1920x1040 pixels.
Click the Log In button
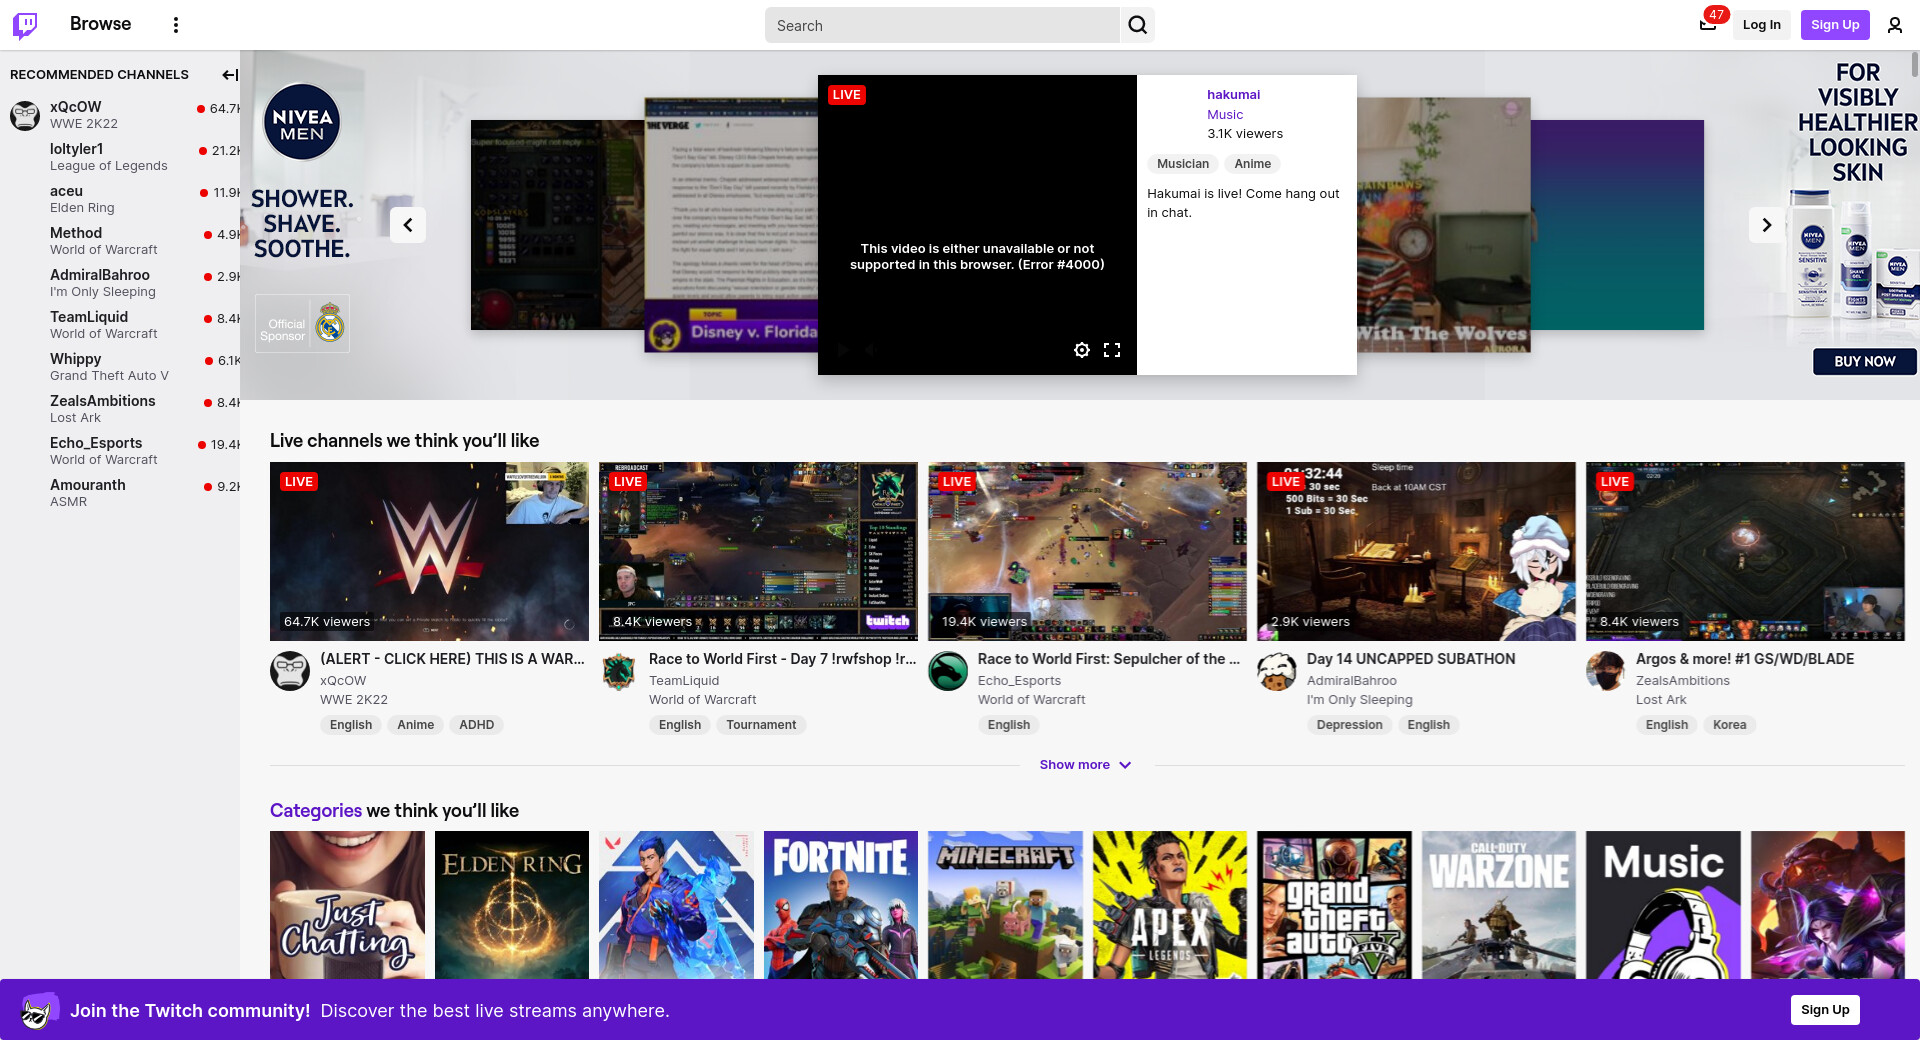coord(1761,25)
